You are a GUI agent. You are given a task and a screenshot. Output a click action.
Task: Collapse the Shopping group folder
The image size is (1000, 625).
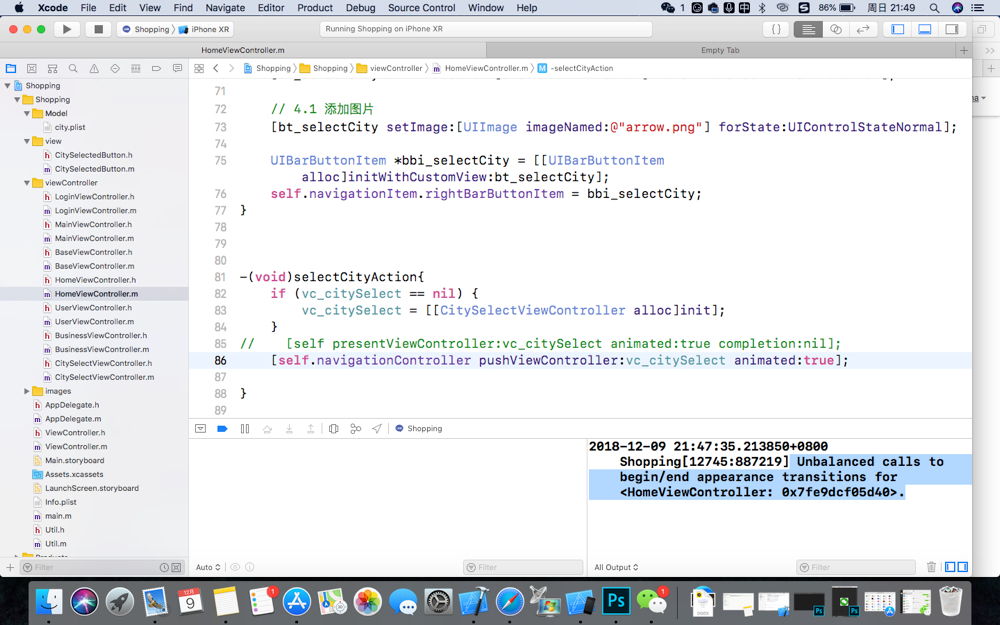tap(17, 99)
